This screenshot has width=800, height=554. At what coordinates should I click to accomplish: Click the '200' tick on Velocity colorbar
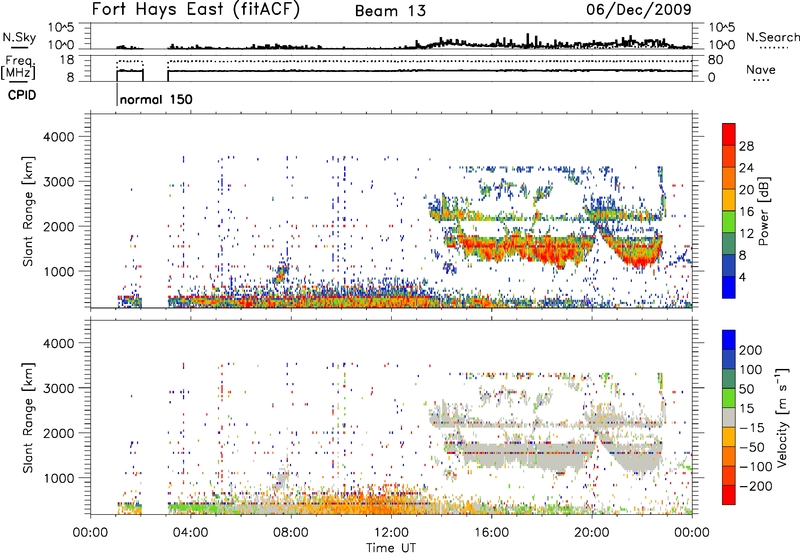(751, 350)
